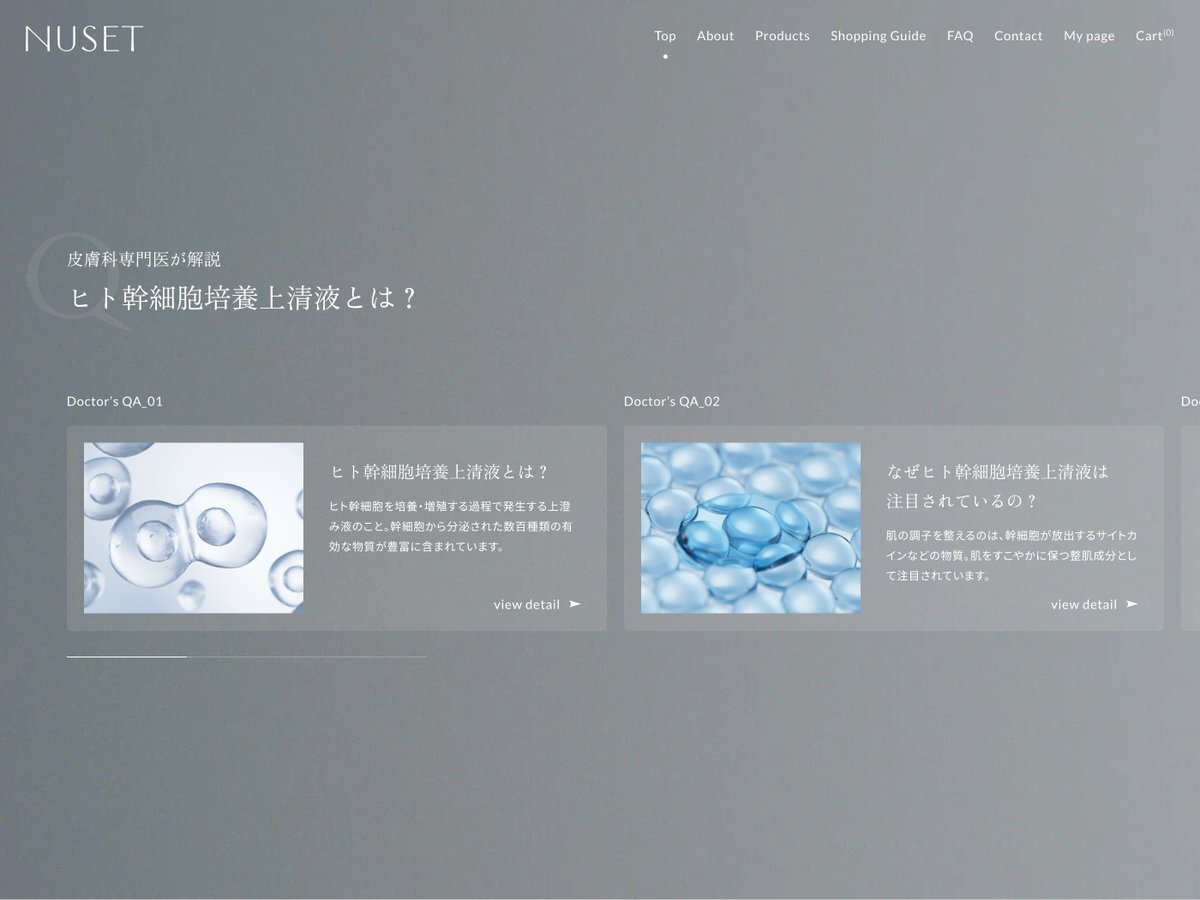Click QA_02 description starting 肌の調子を整える
Screen dimensions: 1200x900
(x=1011, y=555)
